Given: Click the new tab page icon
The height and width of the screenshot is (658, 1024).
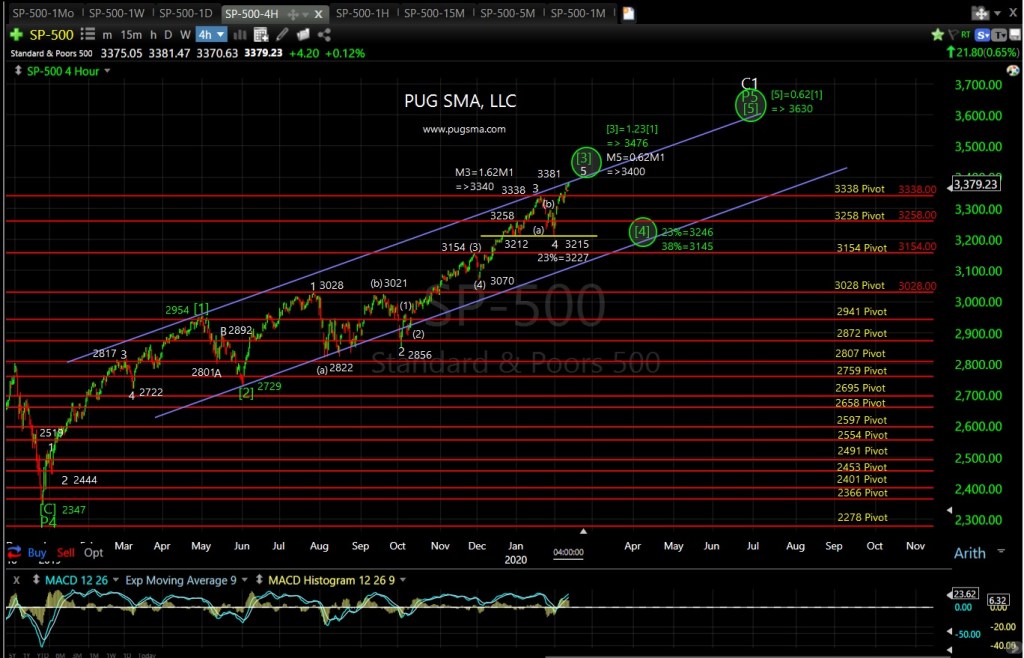Looking at the screenshot, I should (628, 13).
